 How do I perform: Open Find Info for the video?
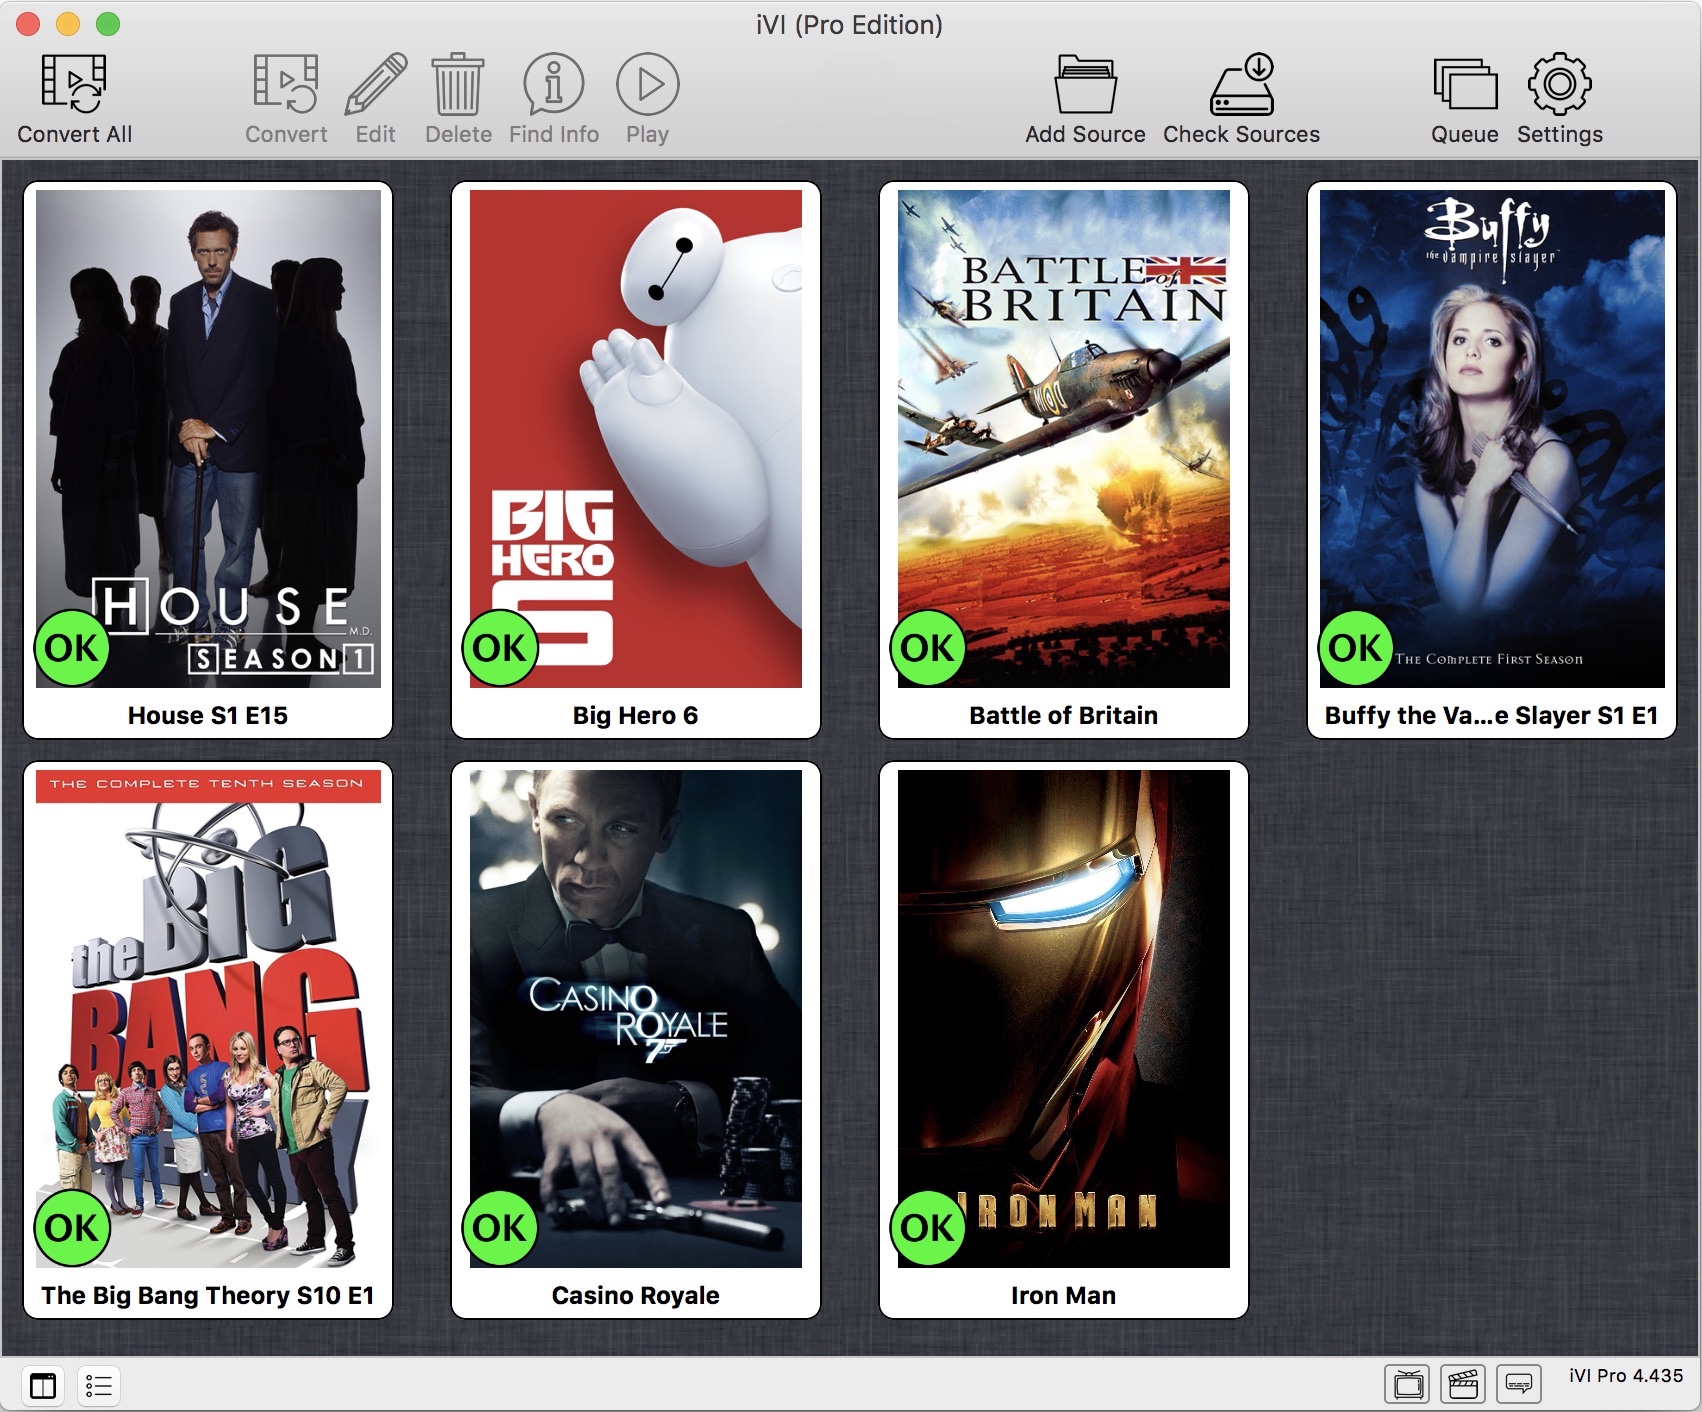pos(553,85)
